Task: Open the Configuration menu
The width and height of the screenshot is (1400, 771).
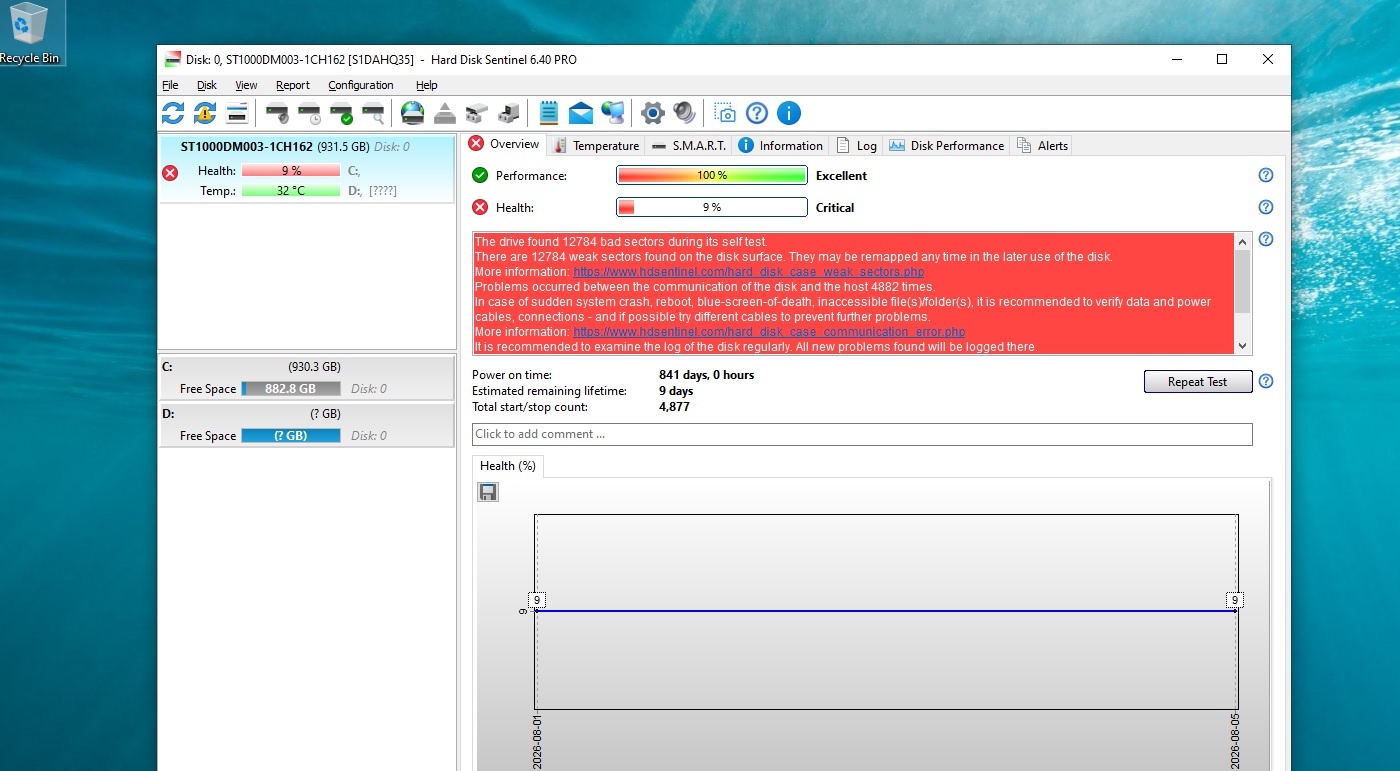Action: coord(361,85)
